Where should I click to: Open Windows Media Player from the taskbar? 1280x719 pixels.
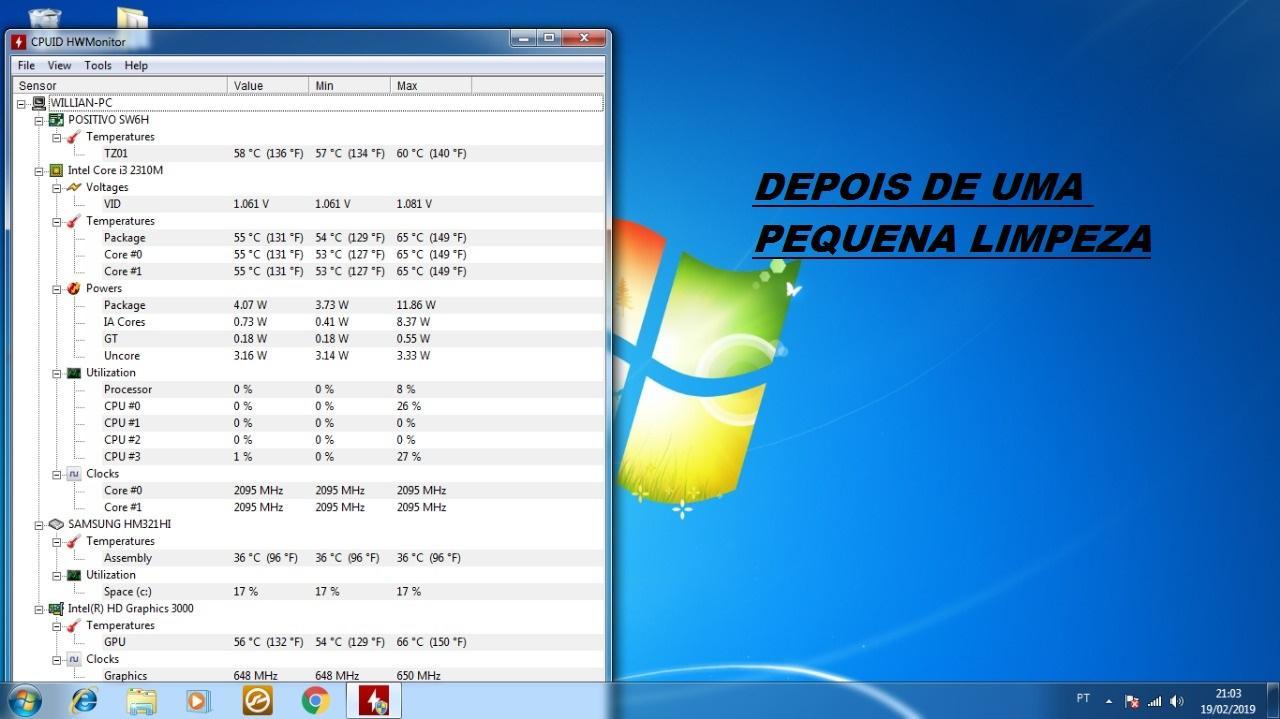(199, 701)
